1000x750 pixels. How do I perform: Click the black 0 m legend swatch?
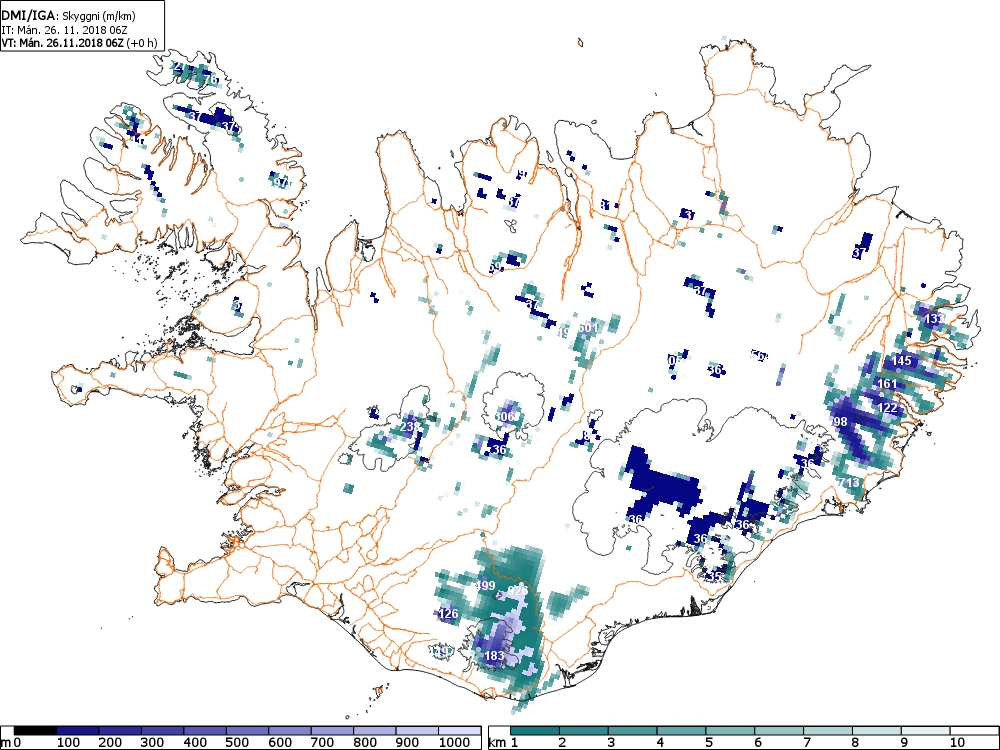point(35,731)
